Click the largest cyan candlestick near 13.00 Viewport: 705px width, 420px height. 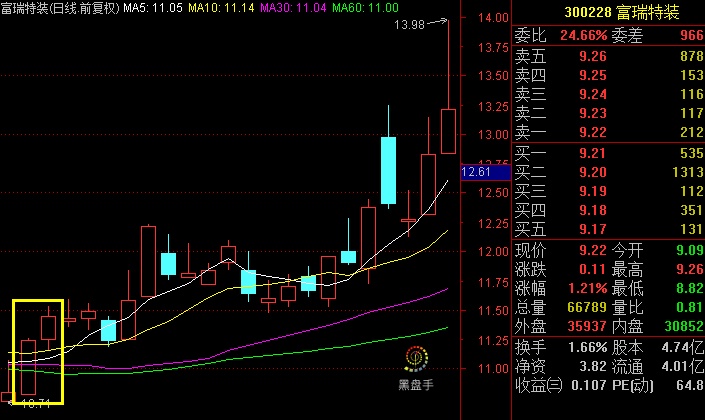[x=388, y=170]
